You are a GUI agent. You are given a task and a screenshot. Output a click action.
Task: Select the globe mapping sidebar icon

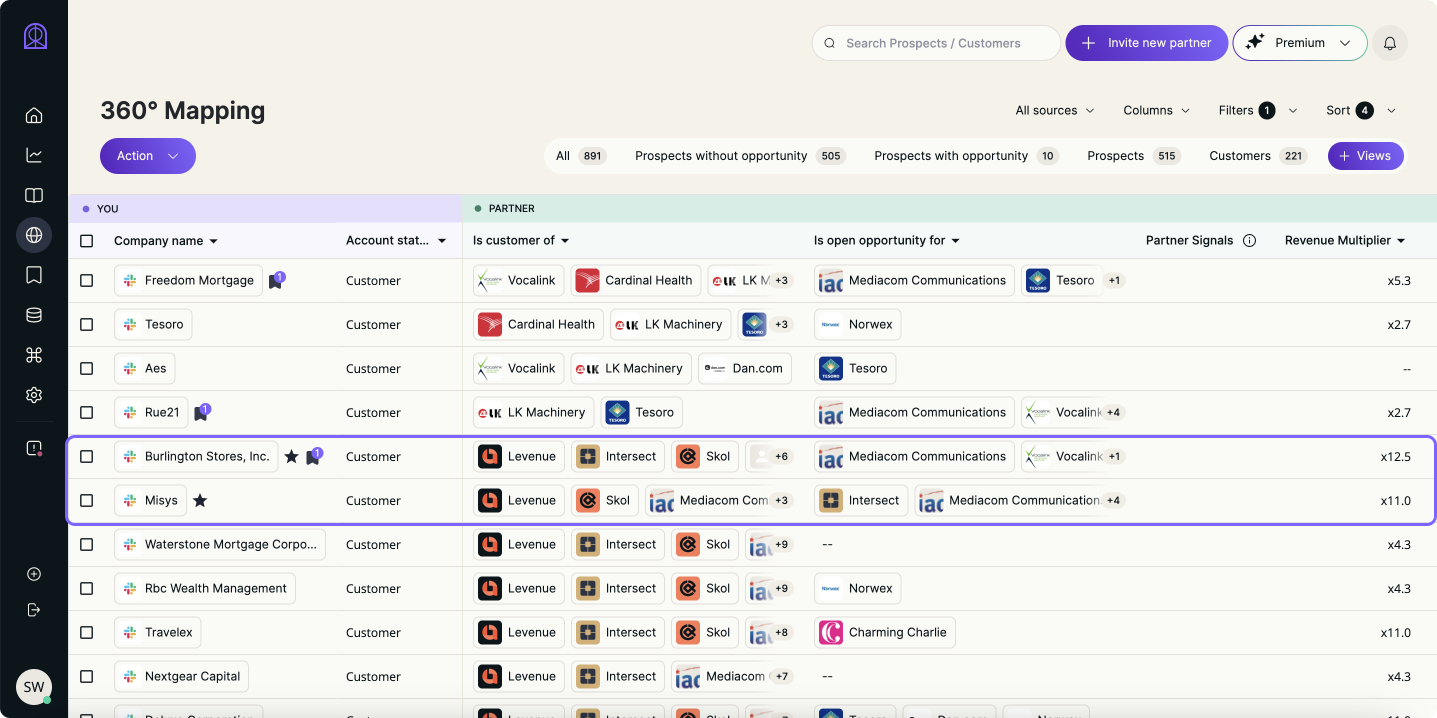tap(34, 235)
